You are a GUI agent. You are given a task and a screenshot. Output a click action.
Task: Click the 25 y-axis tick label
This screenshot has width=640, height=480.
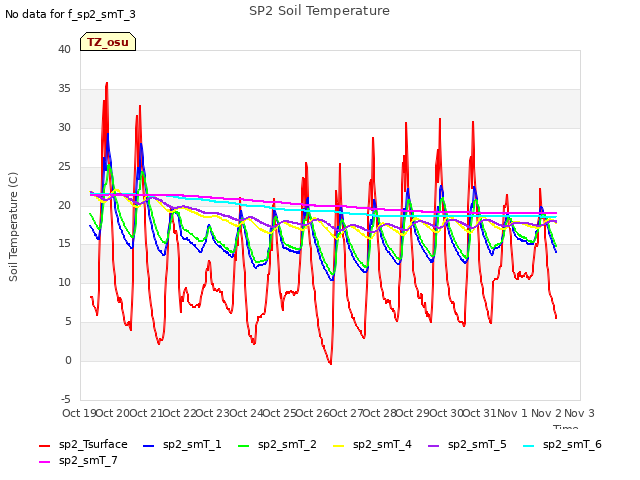(64, 167)
